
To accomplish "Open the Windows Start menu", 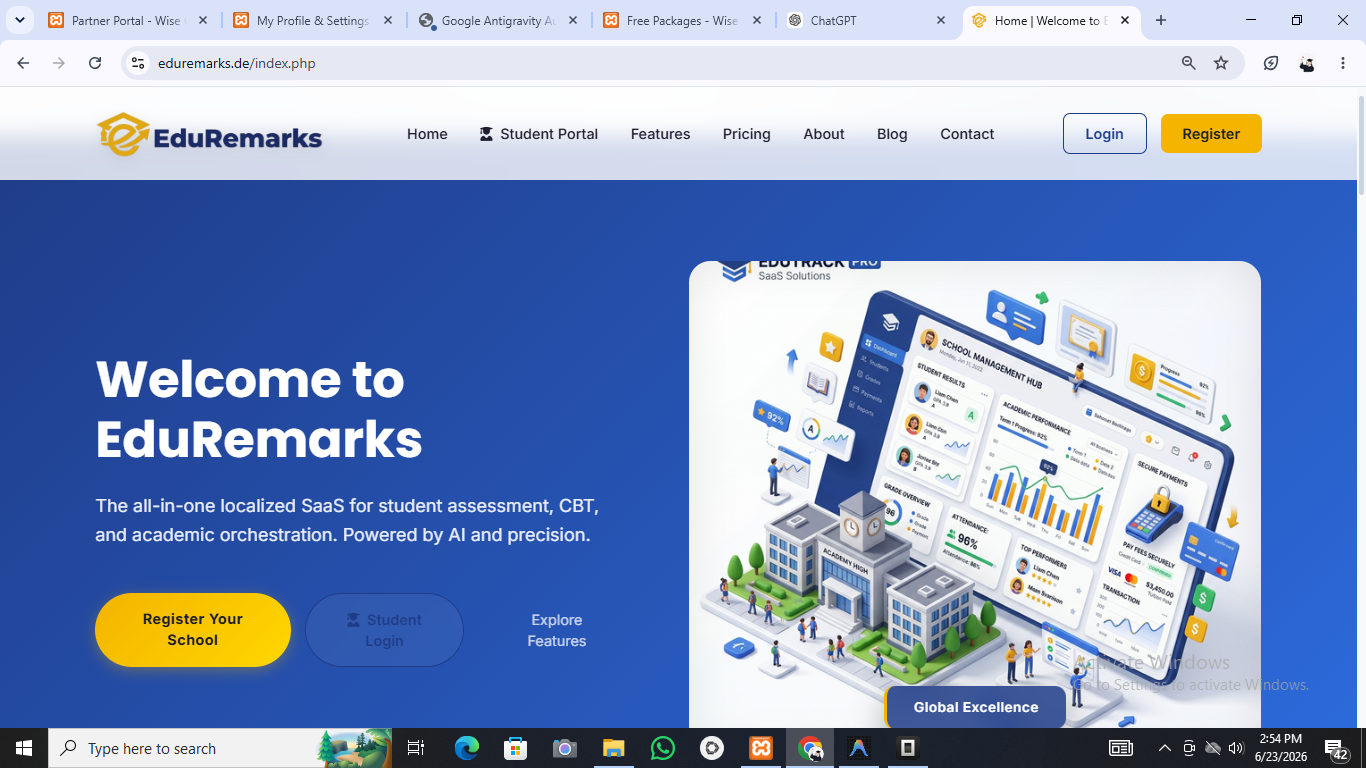I will click(24, 748).
